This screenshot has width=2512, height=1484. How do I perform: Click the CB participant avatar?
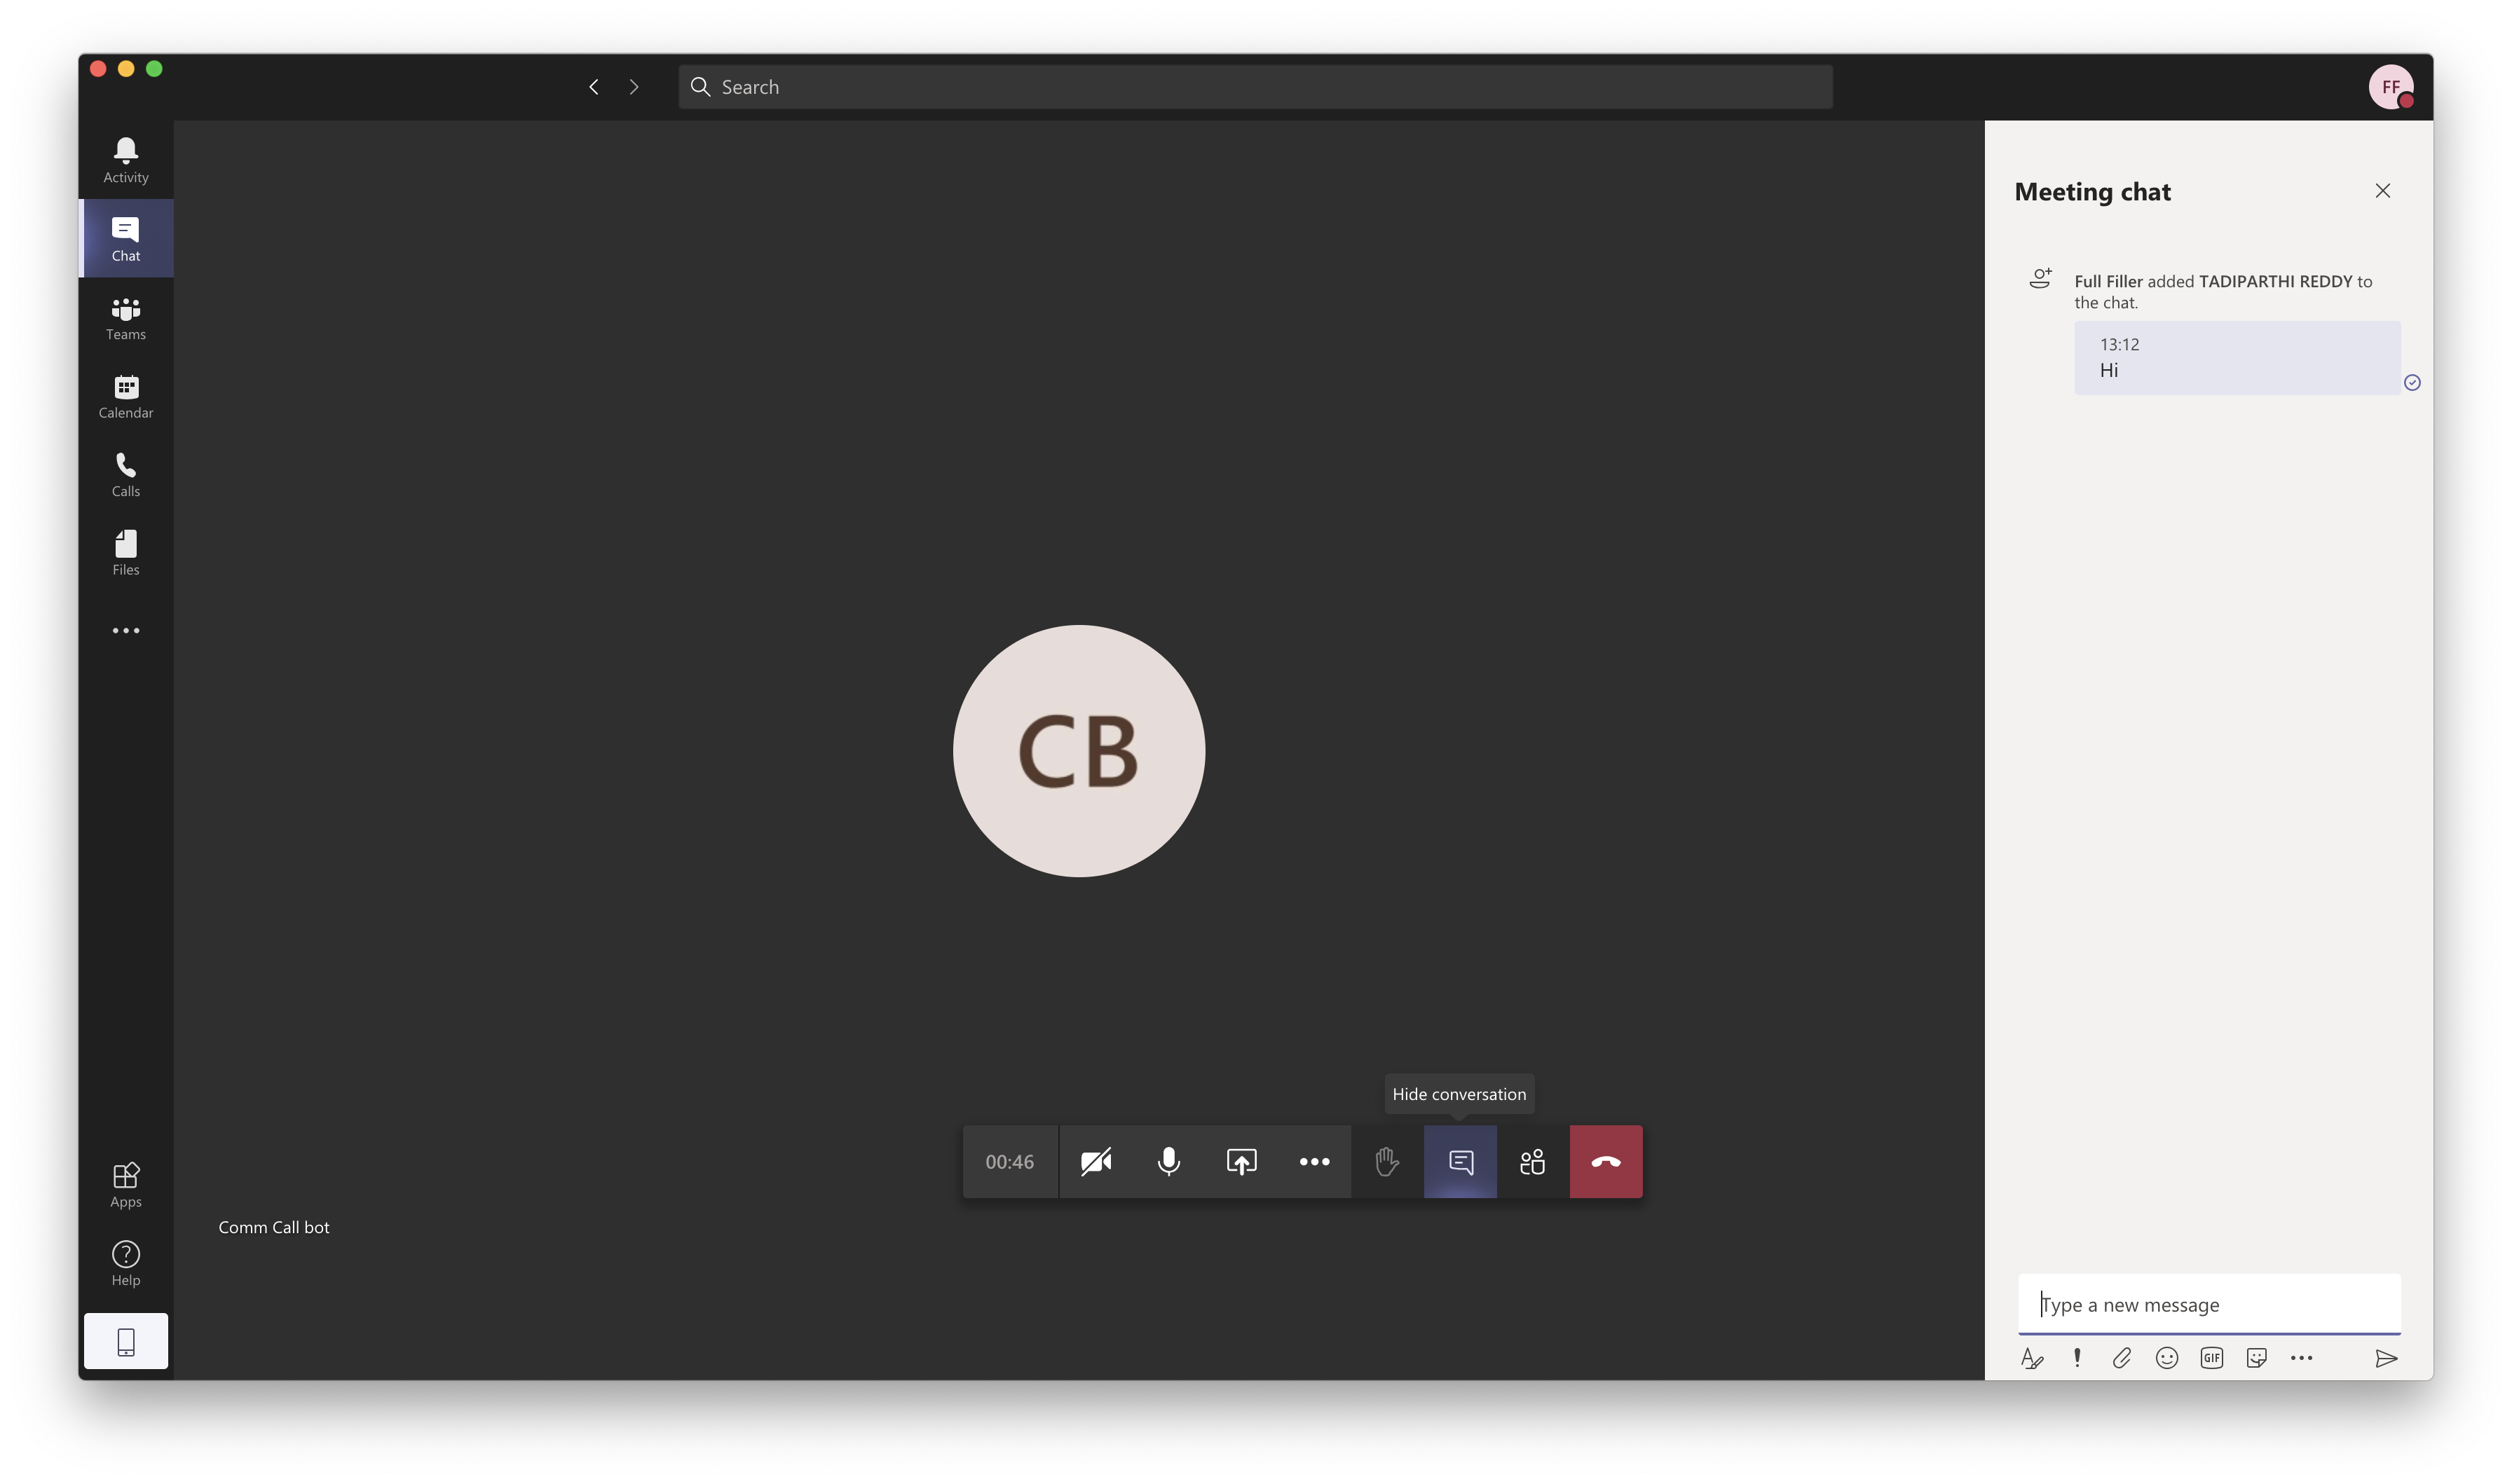pyautogui.click(x=1079, y=751)
